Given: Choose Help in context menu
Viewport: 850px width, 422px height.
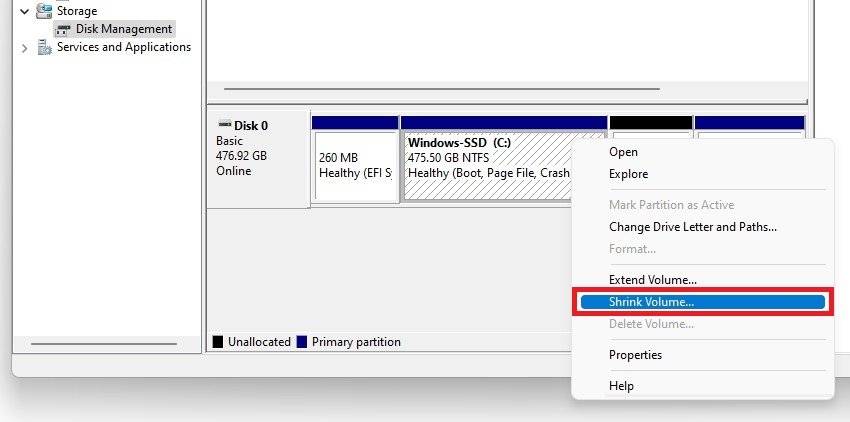Looking at the screenshot, I should (703, 386).
